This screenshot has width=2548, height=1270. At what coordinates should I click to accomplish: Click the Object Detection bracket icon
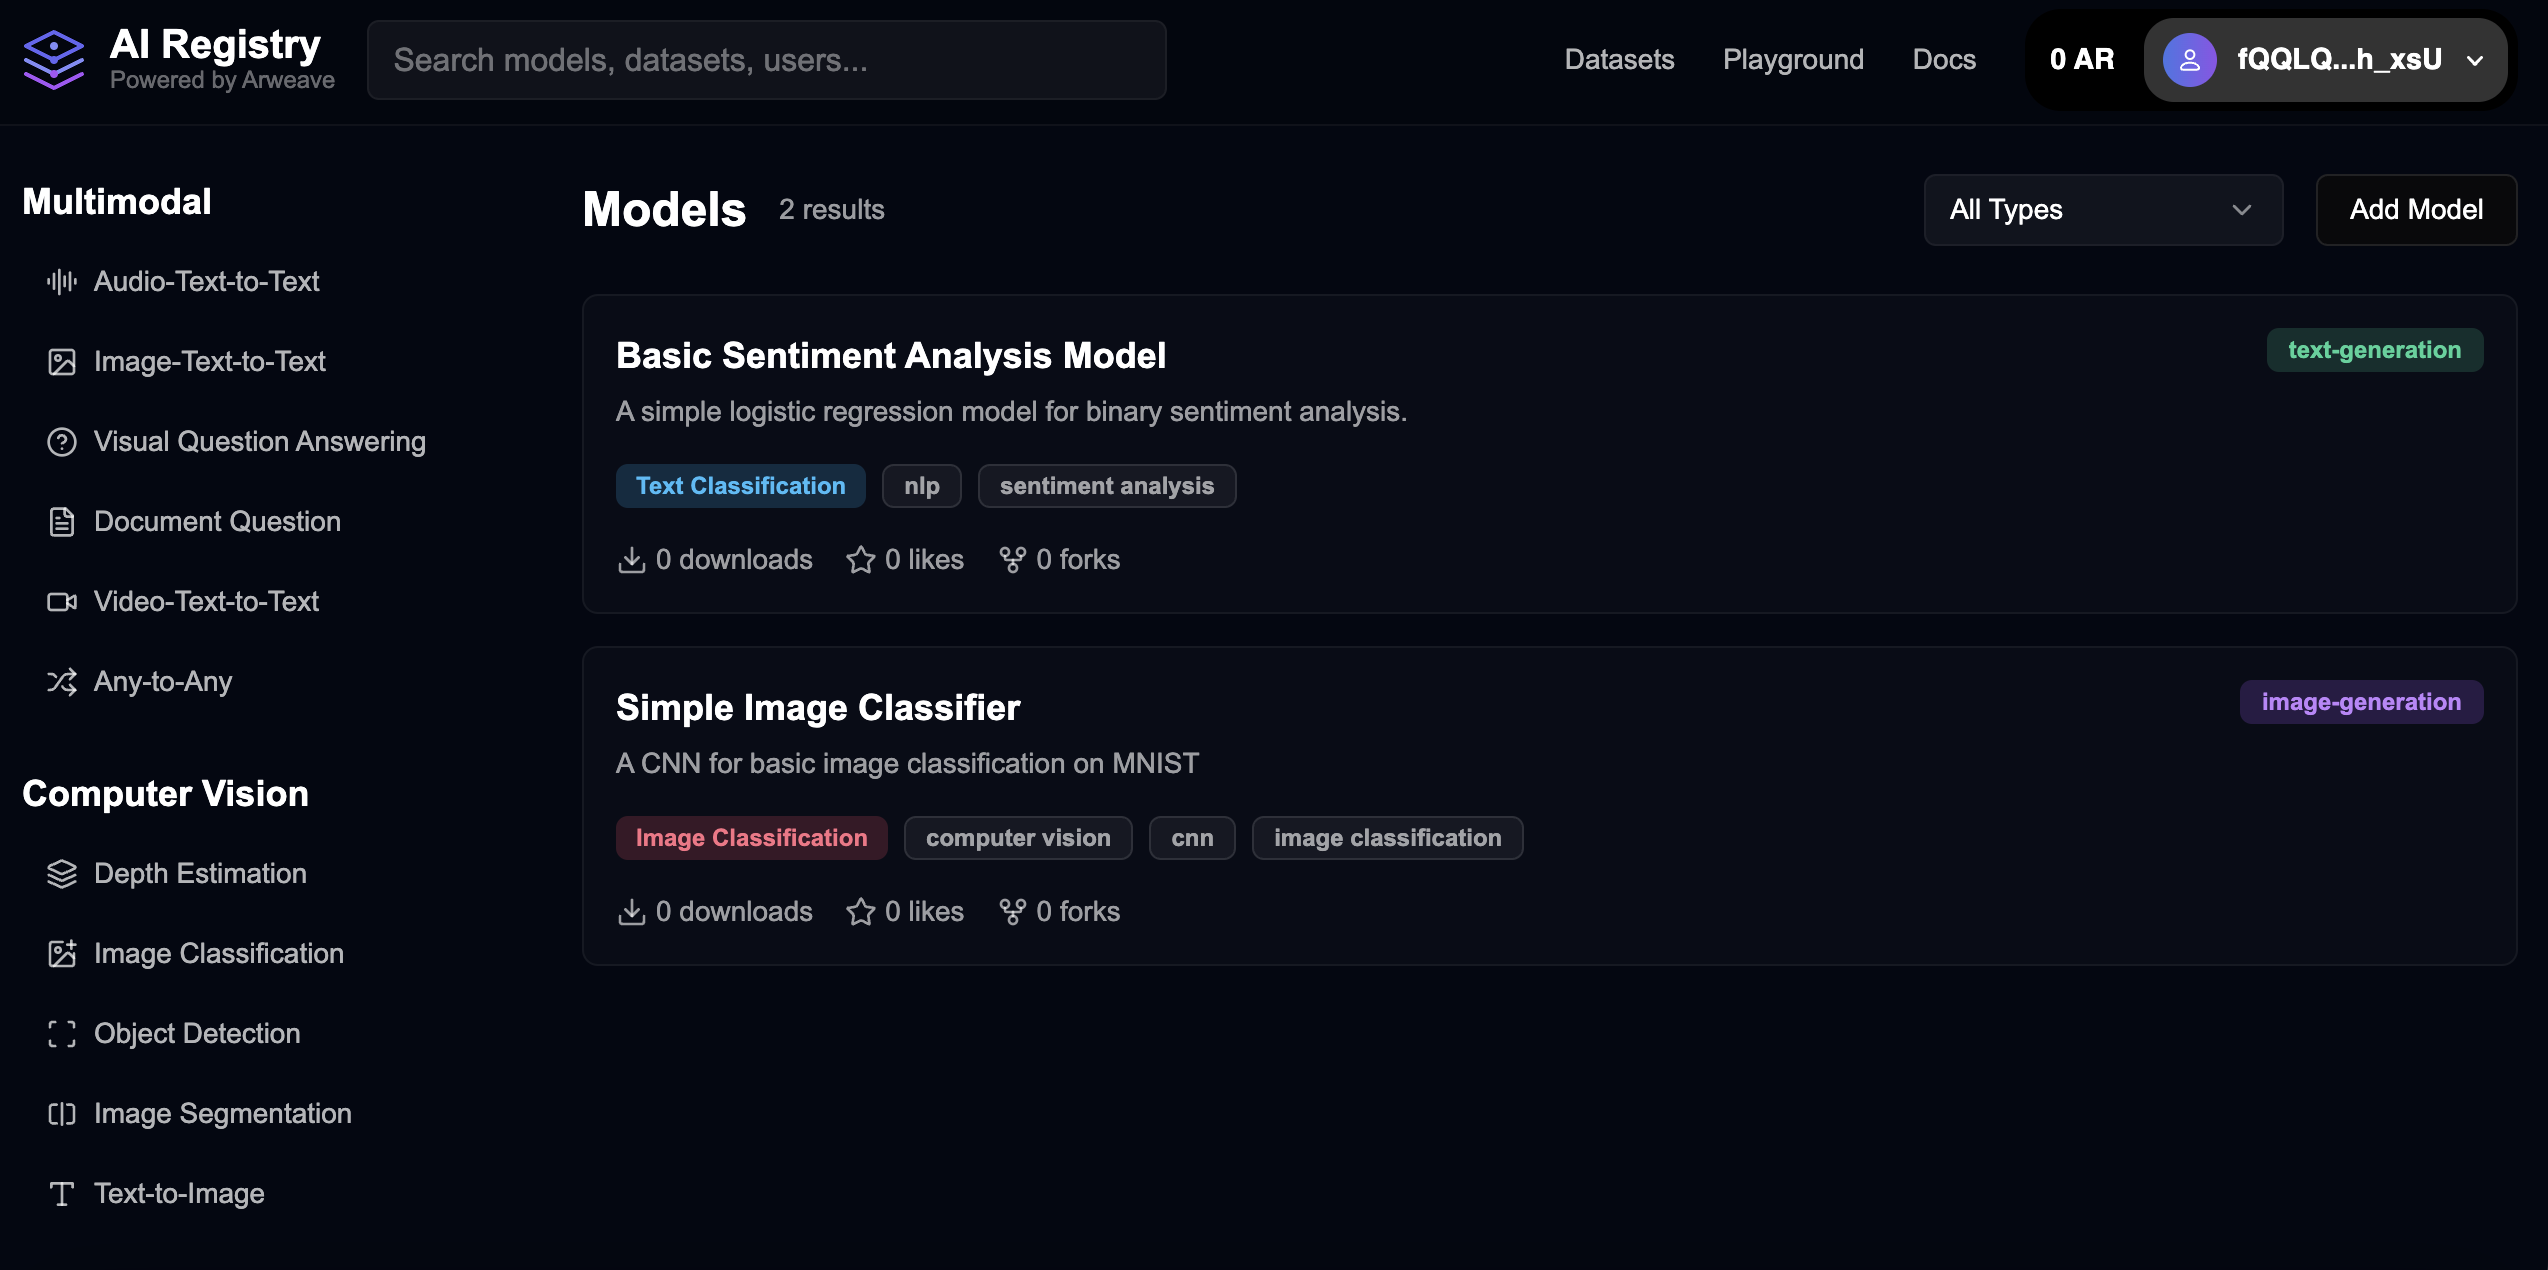[x=62, y=1034]
